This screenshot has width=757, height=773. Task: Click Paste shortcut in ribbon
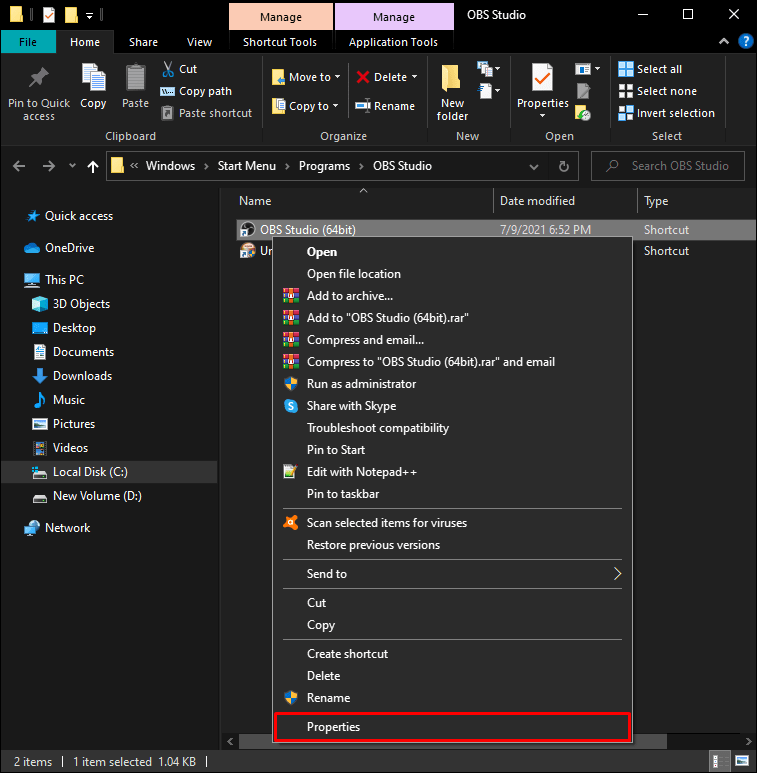tap(206, 113)
